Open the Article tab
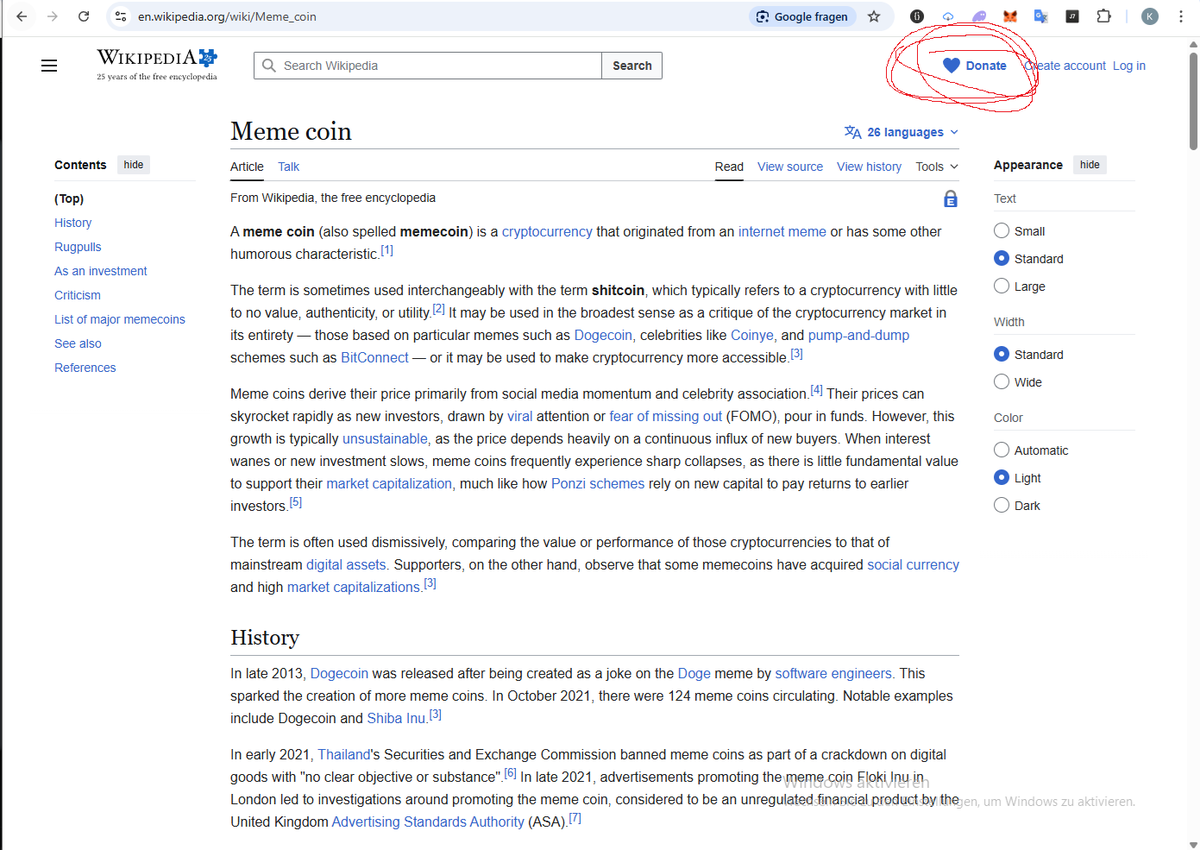The image size is (1200, 850). [x=247, y=167]
